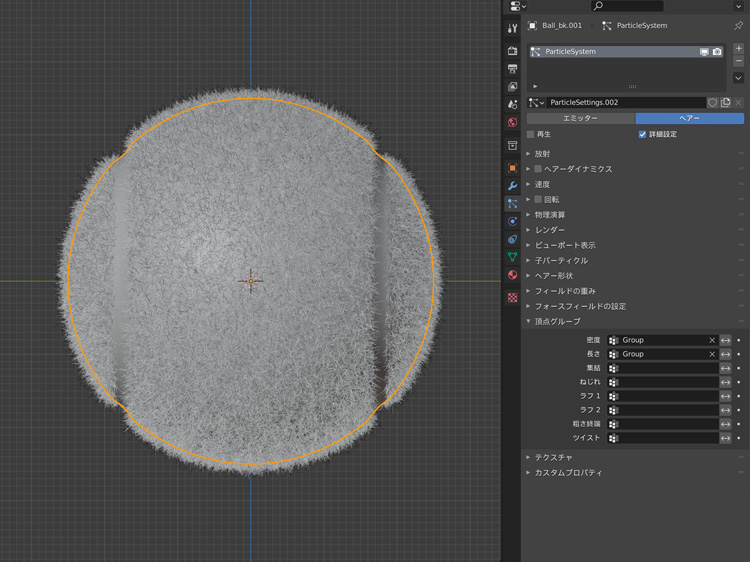Enable the 再生 checkbox
The image size is (750, 562).
pyautogui.click(x=531, y=134)
